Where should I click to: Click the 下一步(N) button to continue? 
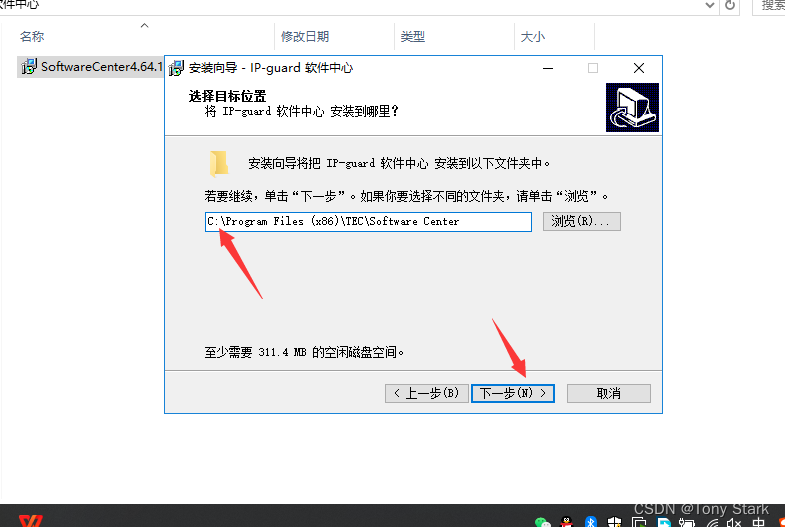514,393
